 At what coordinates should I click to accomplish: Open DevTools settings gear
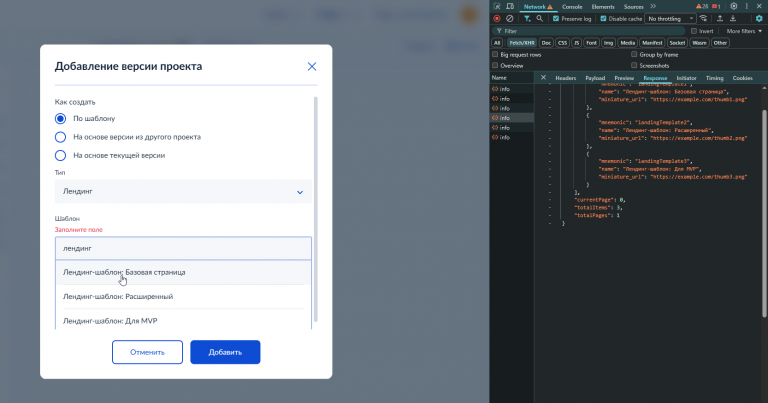coord(733,6)
